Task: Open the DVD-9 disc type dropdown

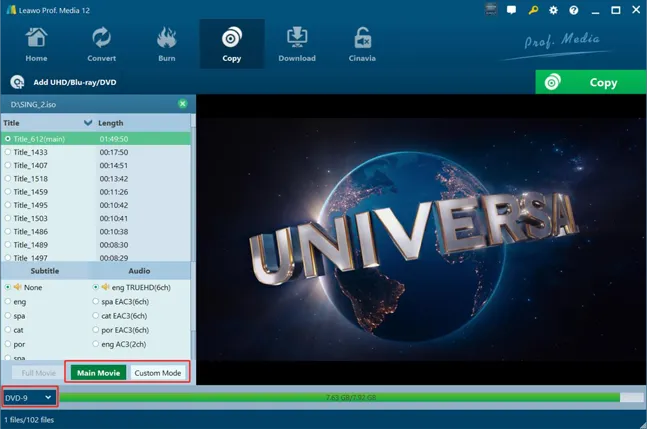Action: point(29,398)
